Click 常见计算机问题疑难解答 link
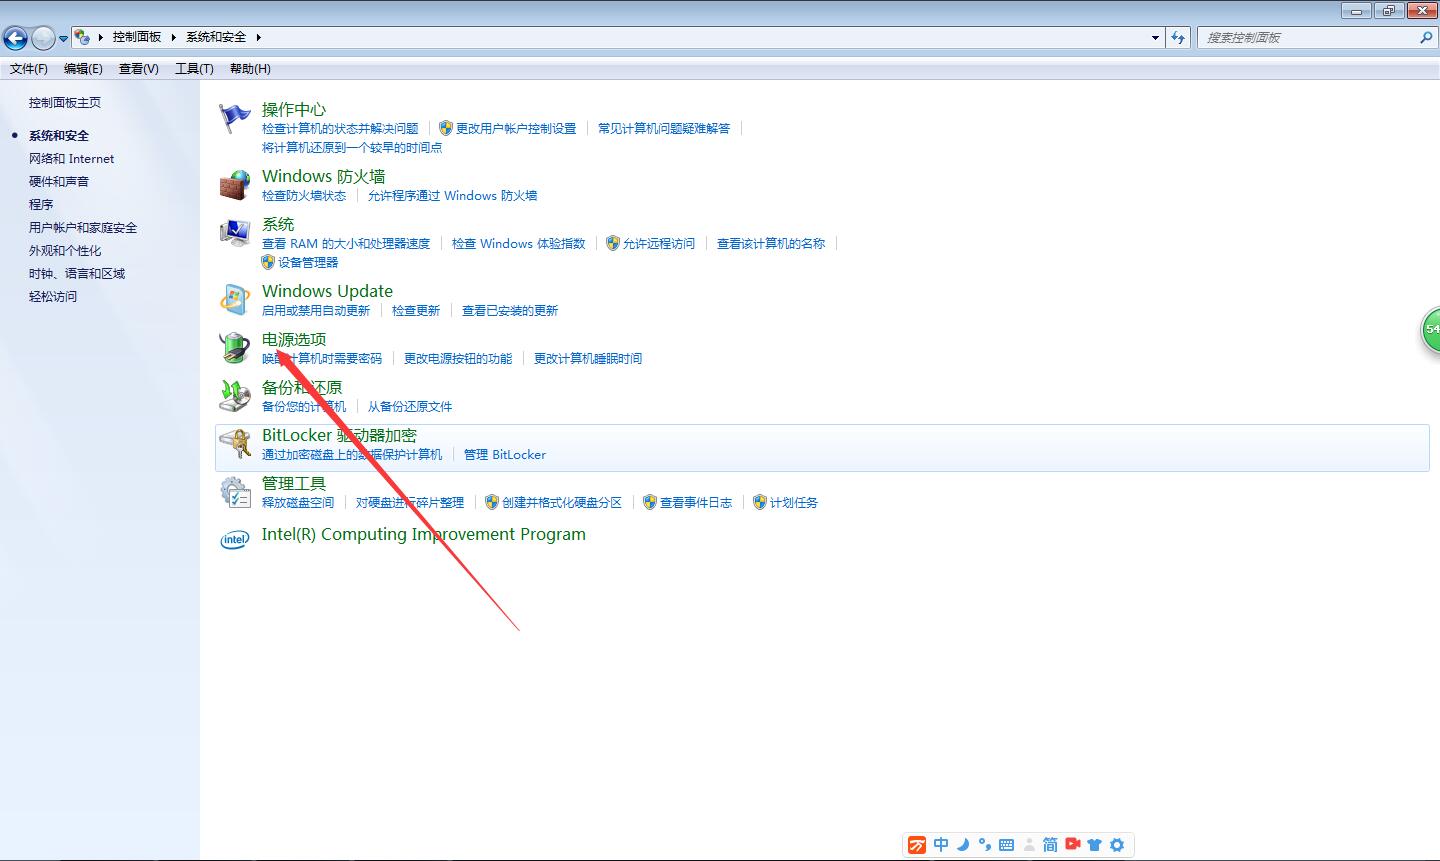Screen dimensions: 1440x861 [x=664, y=129]
